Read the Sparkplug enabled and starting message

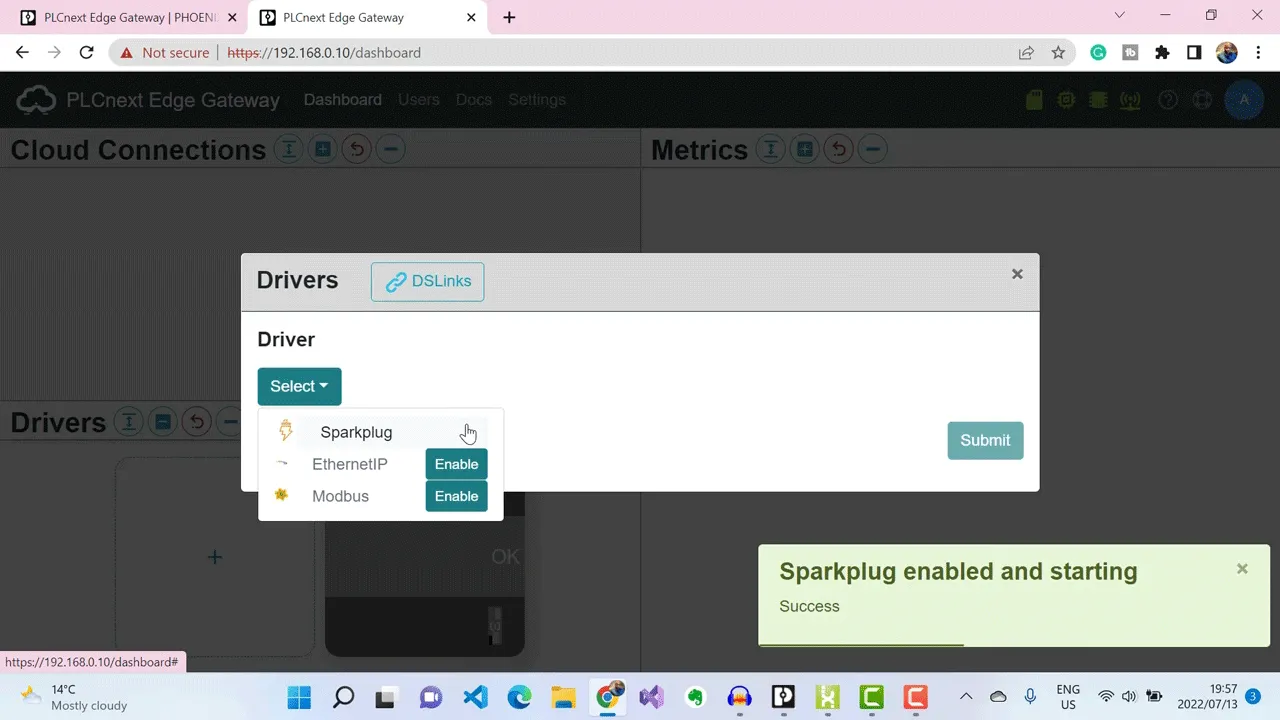coord(958,572)
